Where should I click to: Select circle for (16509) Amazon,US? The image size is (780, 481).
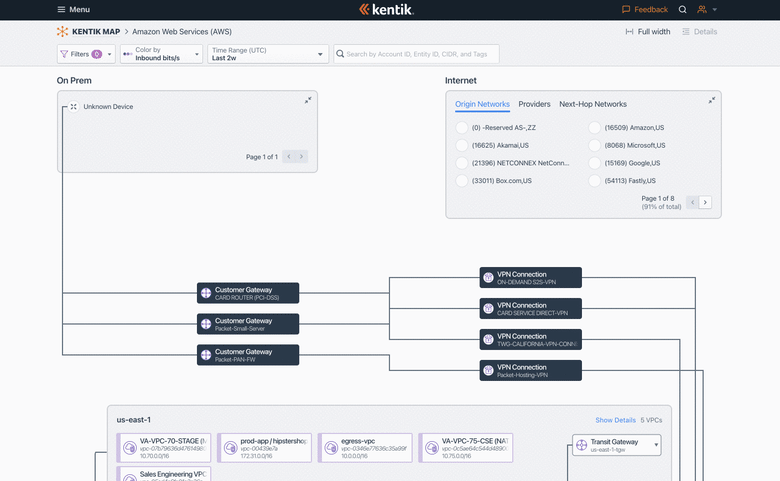click(594, 127)
